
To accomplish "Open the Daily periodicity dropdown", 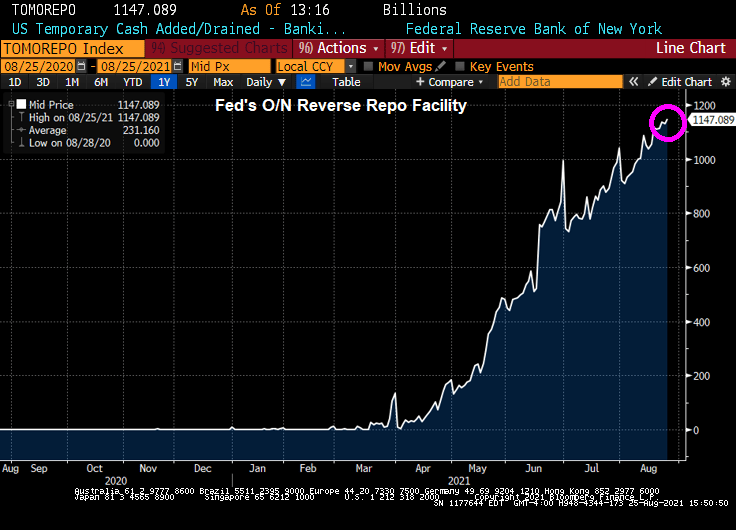I will (264, 82).
